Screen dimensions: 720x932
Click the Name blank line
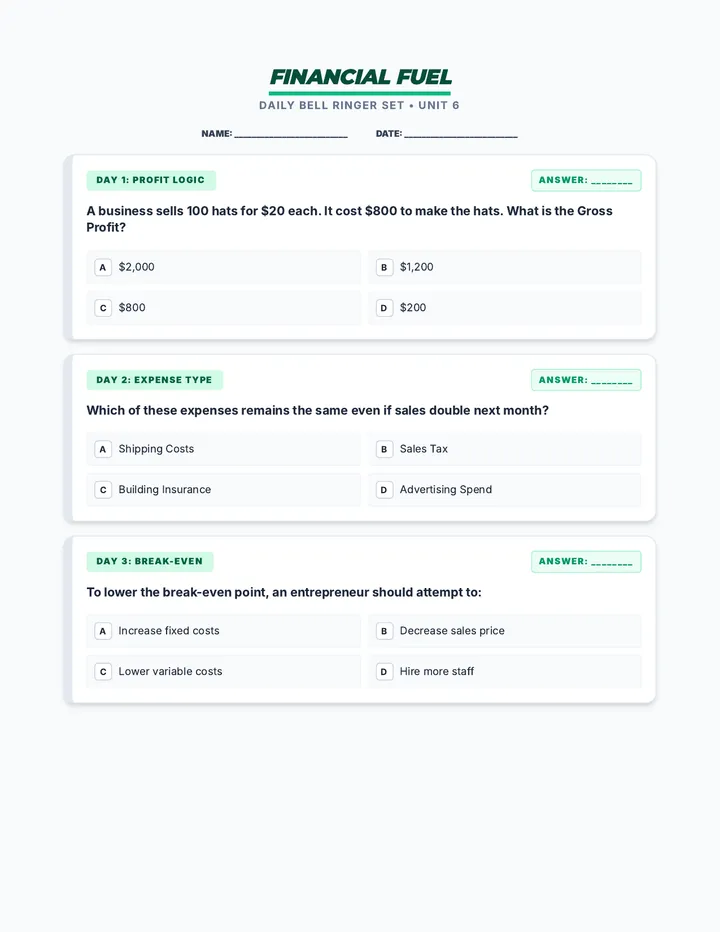pos(291,134)
